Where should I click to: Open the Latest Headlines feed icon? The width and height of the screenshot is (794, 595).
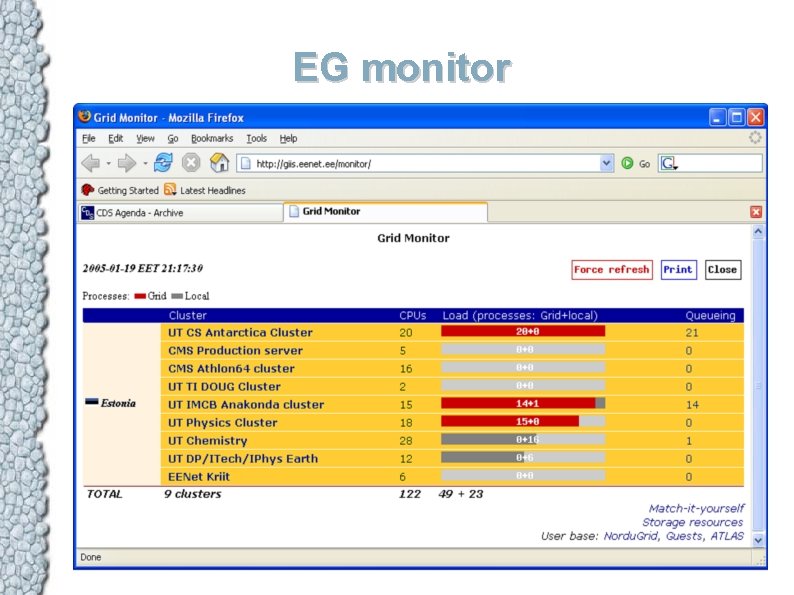[170, 189]
